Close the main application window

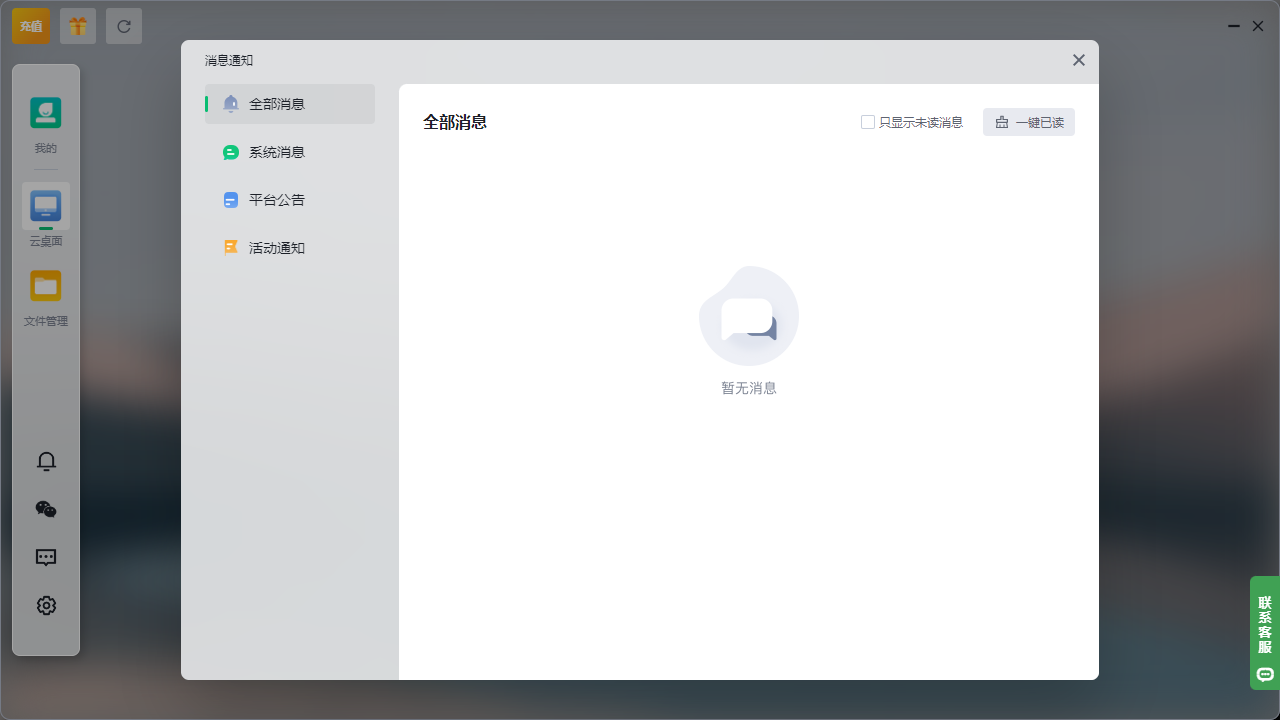coord(1258,26)
